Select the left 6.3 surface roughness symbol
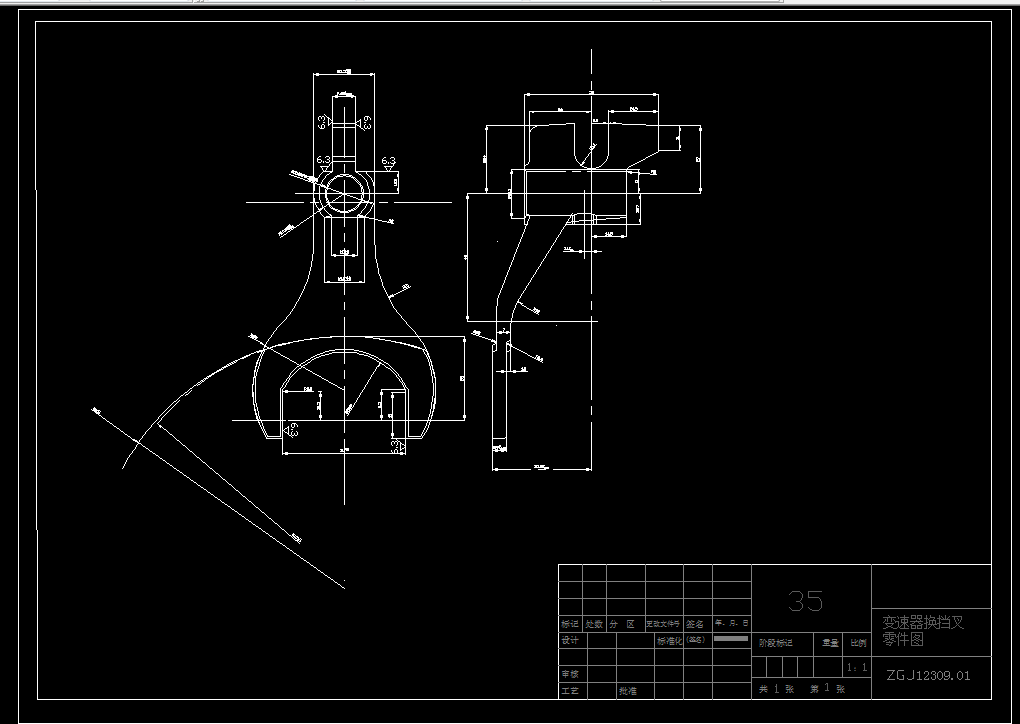The height and width of the screenshot is (724, 1020). [x=323, y=162]
